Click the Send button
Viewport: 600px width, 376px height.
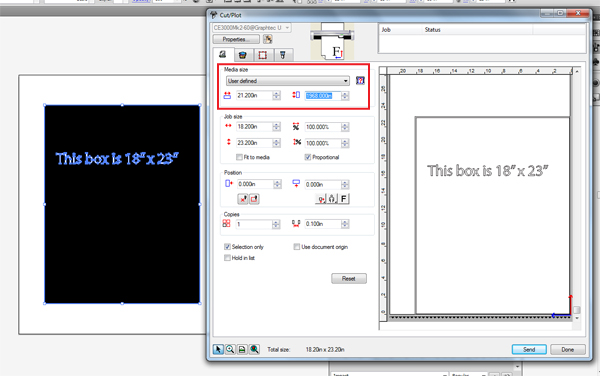tap(529, 350)
